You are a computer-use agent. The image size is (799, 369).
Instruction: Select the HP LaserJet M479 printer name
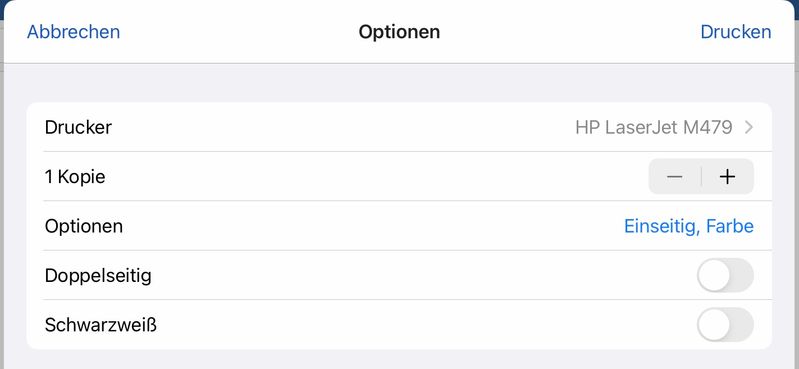tap(654, 127)
